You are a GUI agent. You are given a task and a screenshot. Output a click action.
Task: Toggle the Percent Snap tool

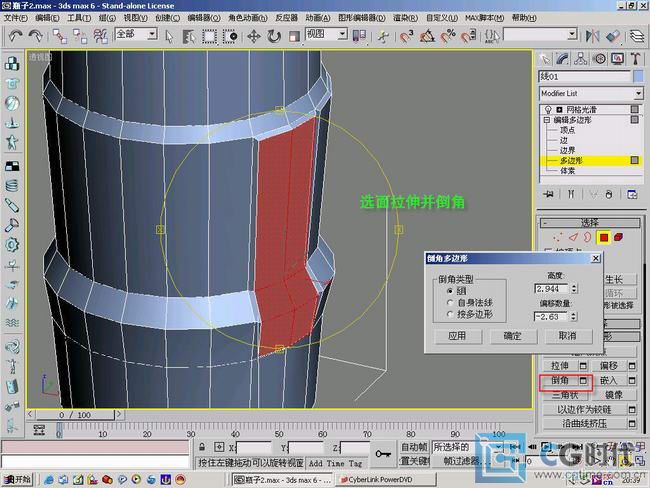(x=448, y=36)
